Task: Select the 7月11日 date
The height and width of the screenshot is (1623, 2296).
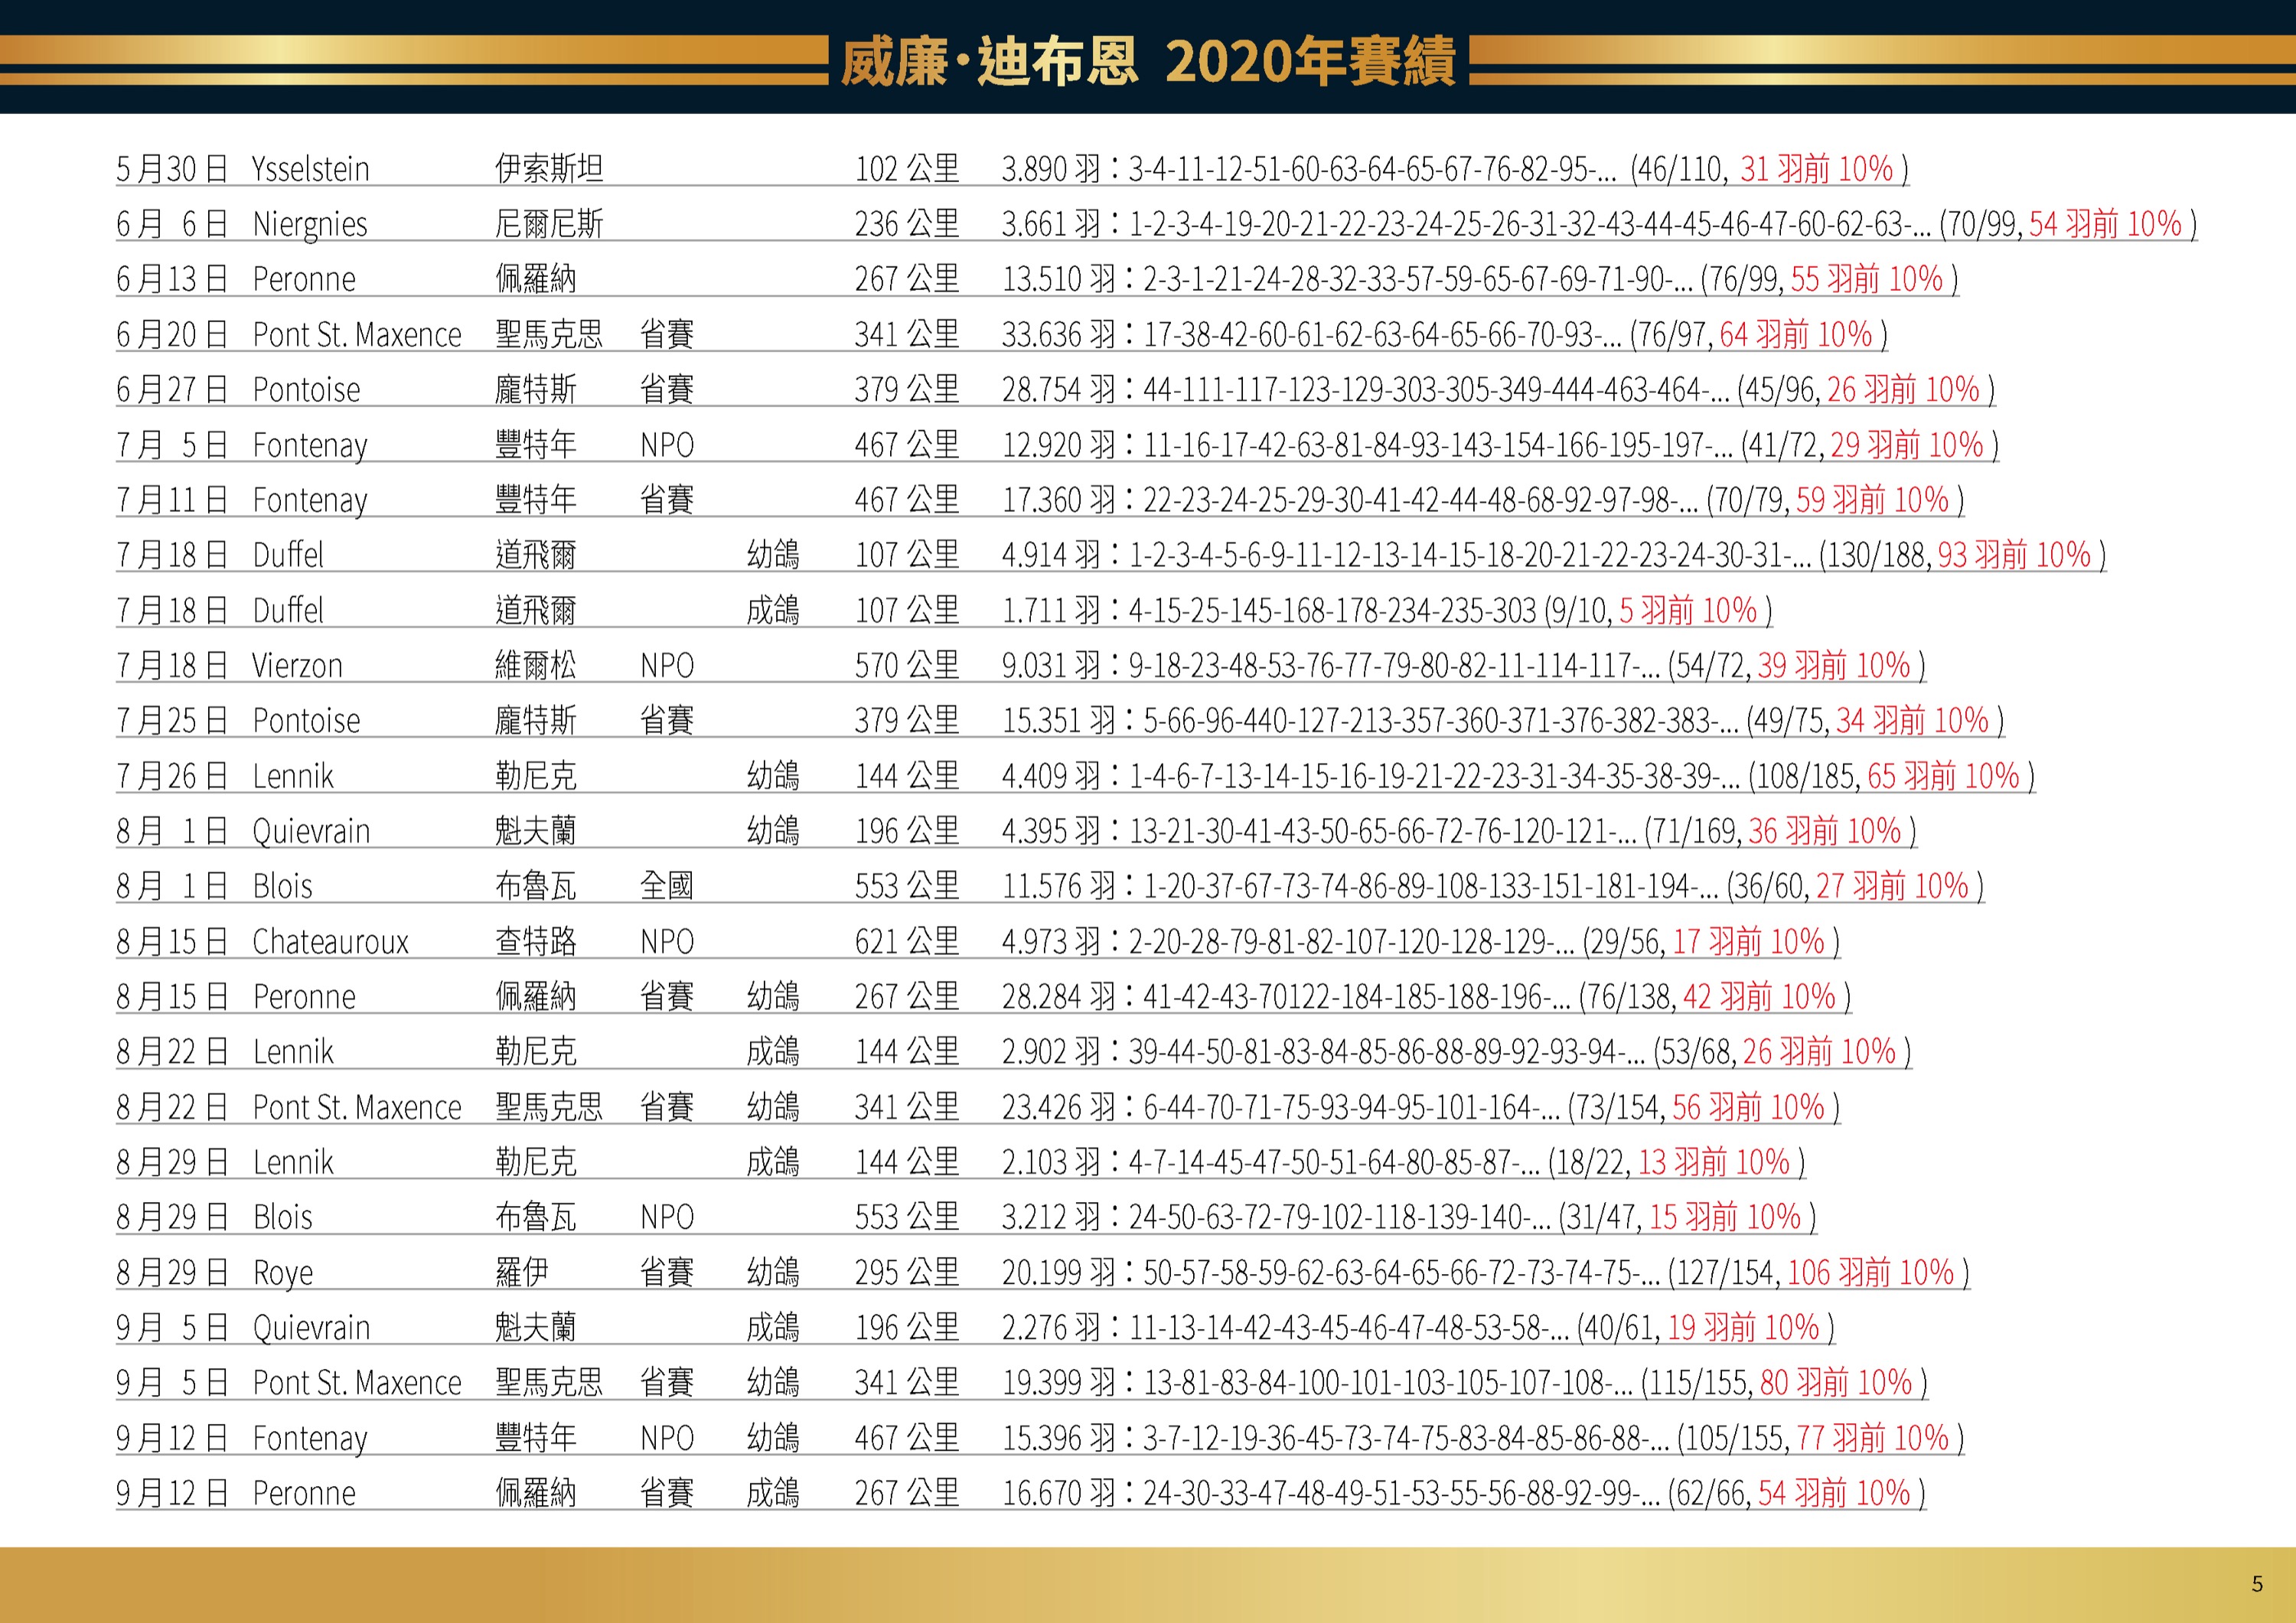Action: [x=172, y=500]
